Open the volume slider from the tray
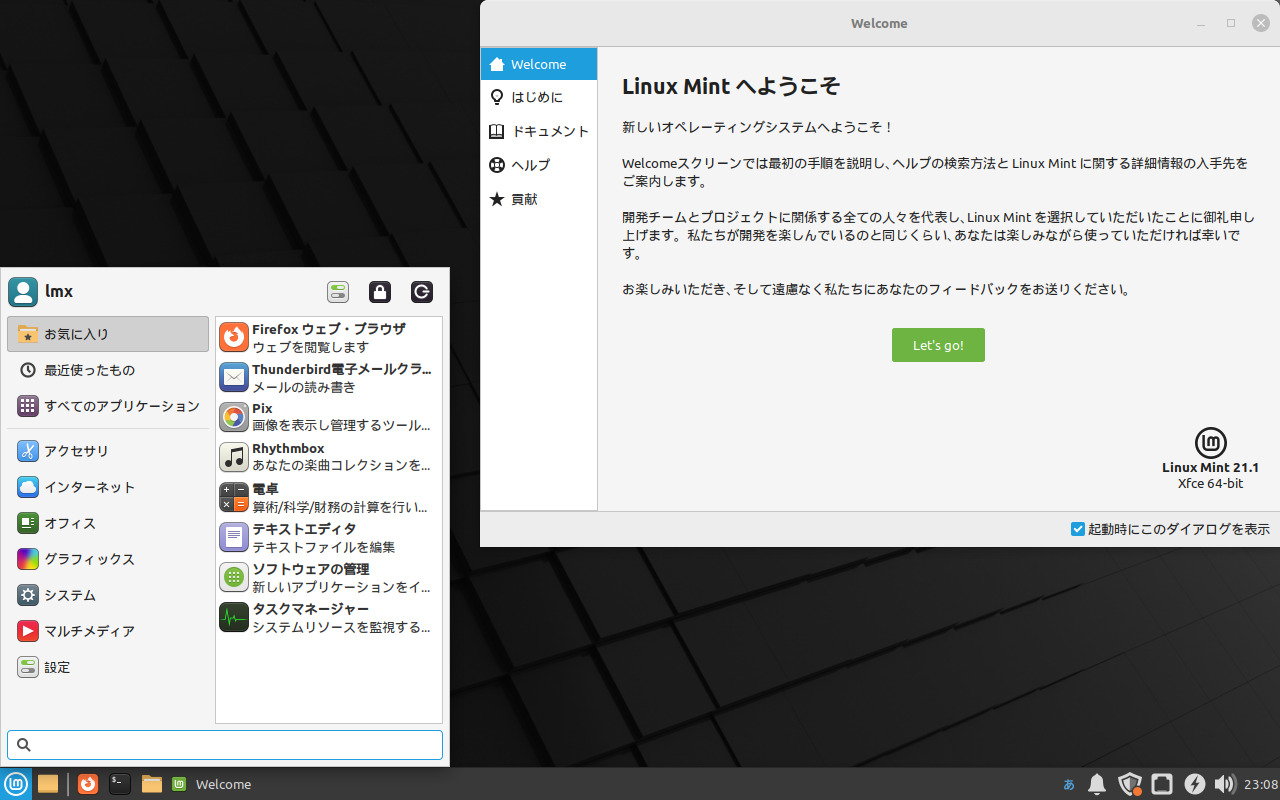The image size is (1280, 800). point(1225,784)
